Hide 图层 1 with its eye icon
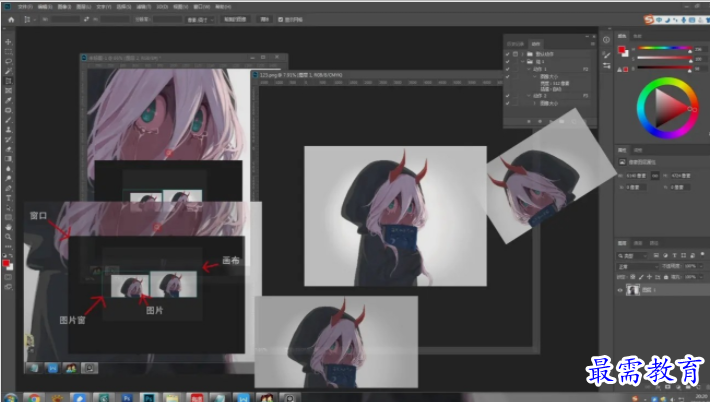The height and width of the screenshot is (402, 710). [x=620, y=290]
